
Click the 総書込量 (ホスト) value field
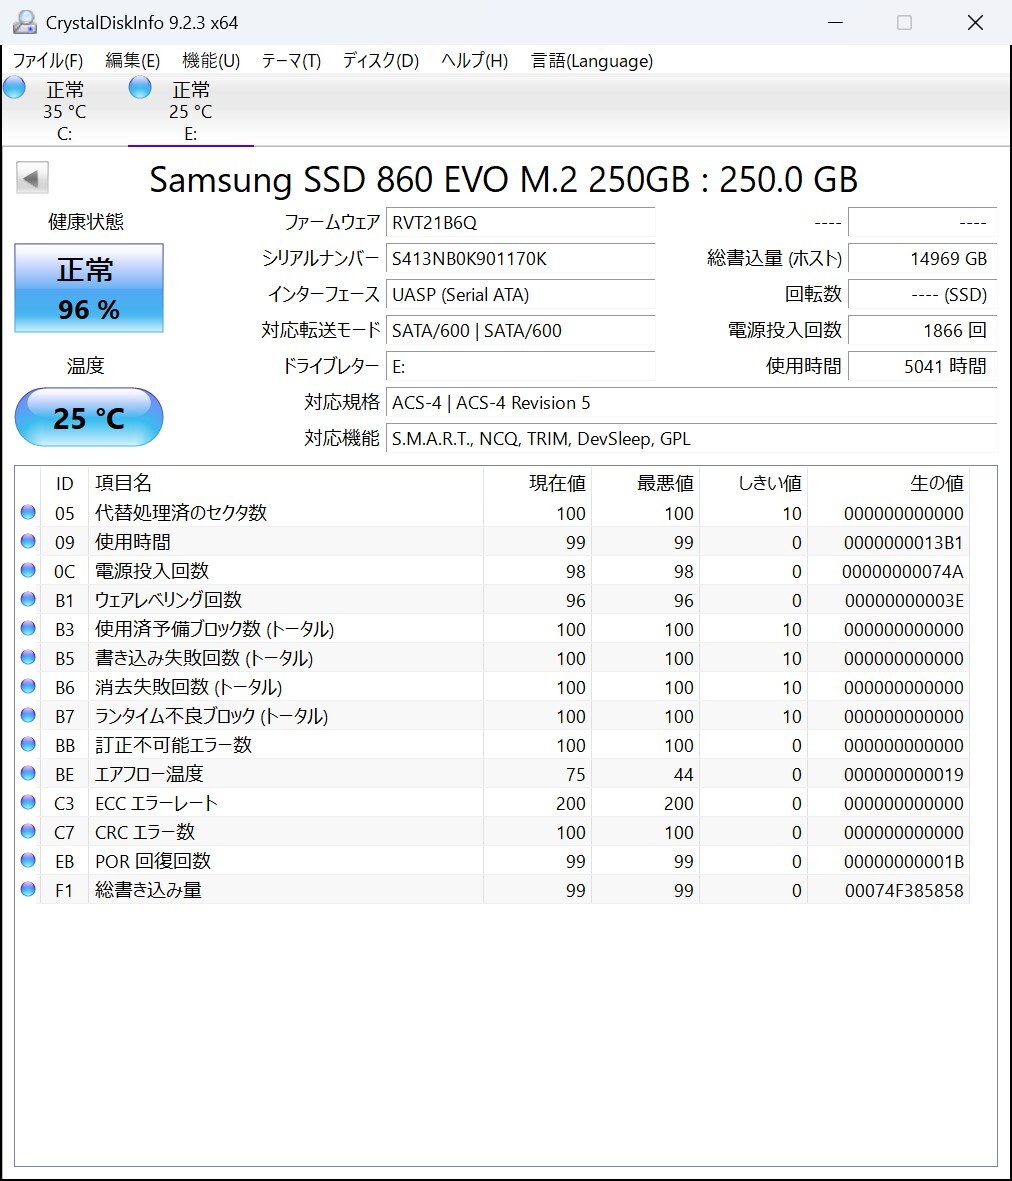pyautogui.click(x=921, y=259)
